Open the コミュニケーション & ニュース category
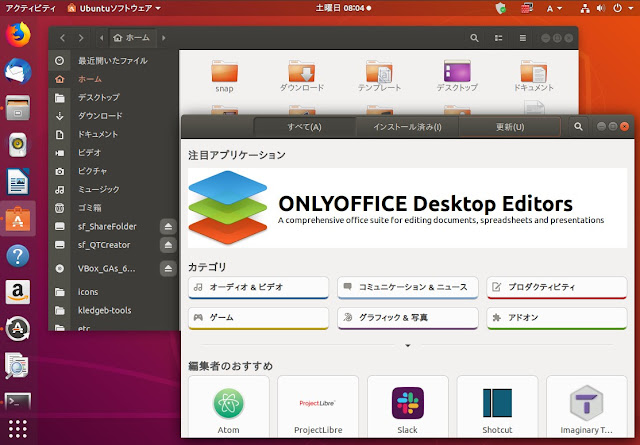This screenshot has height=445, width=640. 408,287
